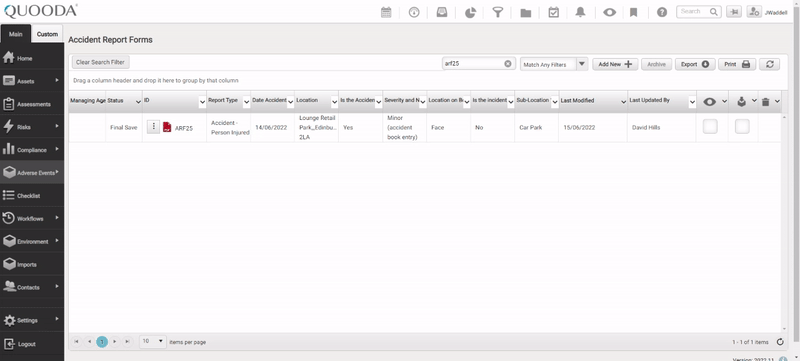The width and height of the screenshot is (800, 361).
Task: Open Adverse Events in the sidebar
Action: [32, 173]
